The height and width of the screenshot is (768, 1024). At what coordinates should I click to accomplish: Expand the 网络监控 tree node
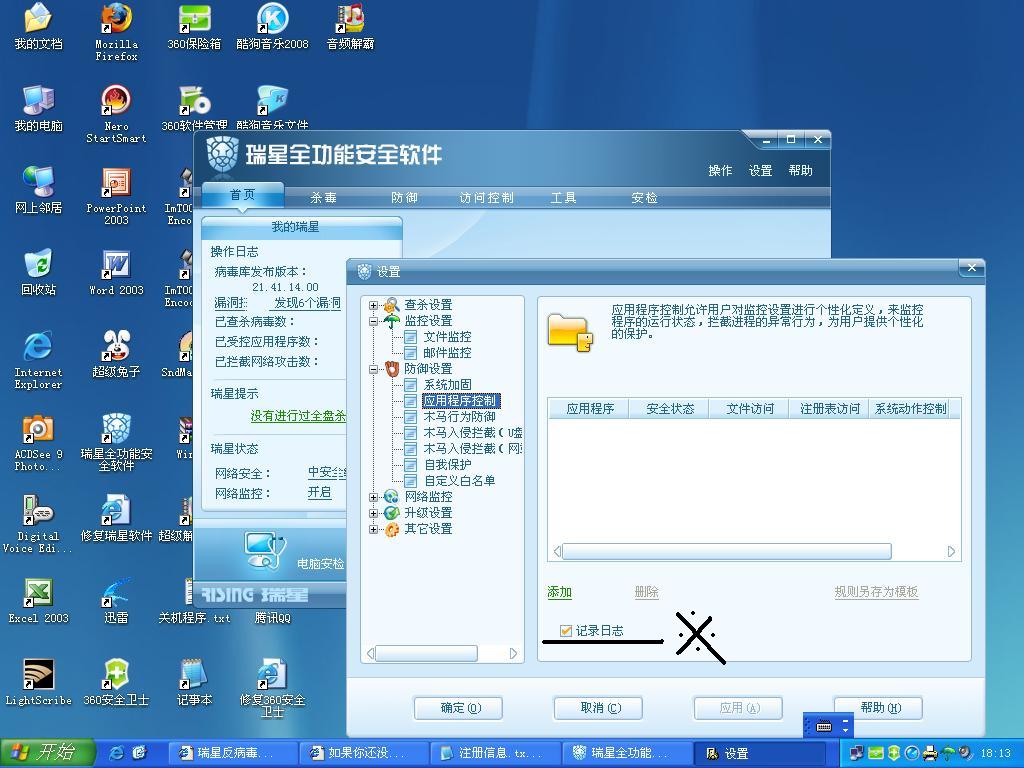[373, 497]
